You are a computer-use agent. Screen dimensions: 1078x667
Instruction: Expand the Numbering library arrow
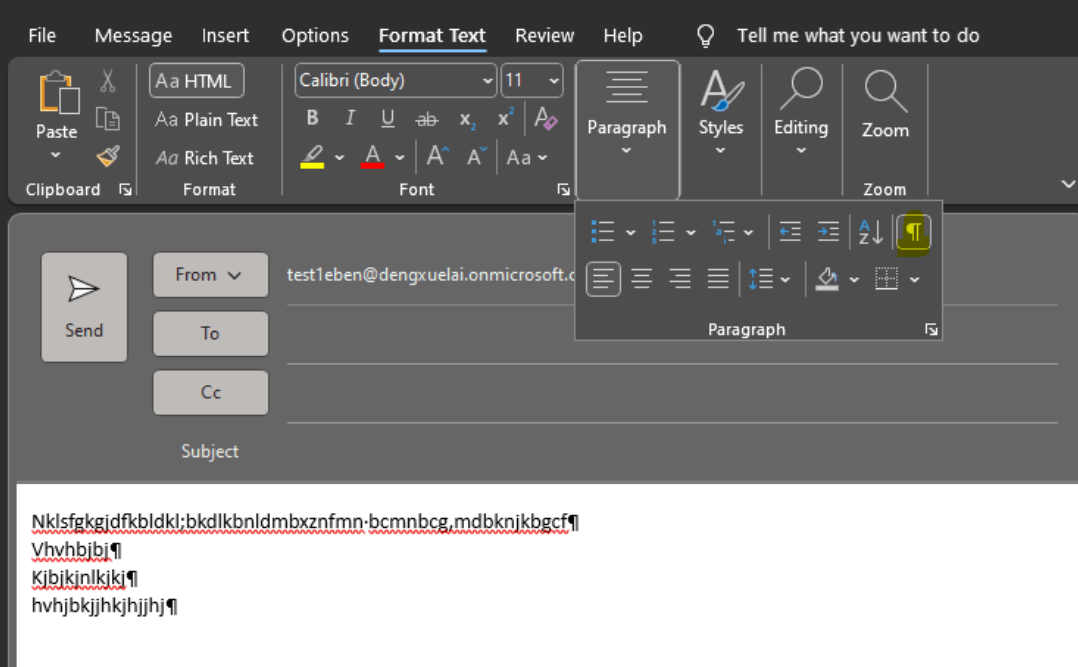point(691,232)
